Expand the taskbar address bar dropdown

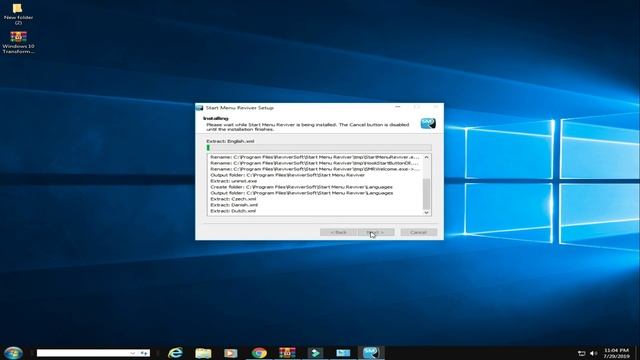coord(133,353)
